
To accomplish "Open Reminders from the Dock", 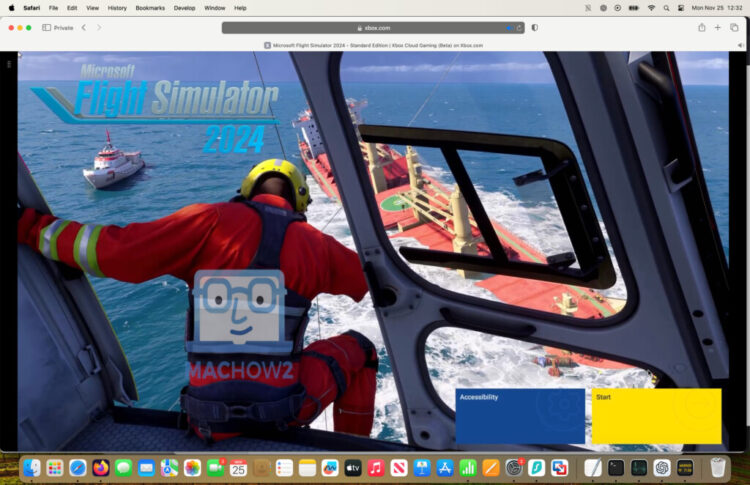I will pos(285,468).
